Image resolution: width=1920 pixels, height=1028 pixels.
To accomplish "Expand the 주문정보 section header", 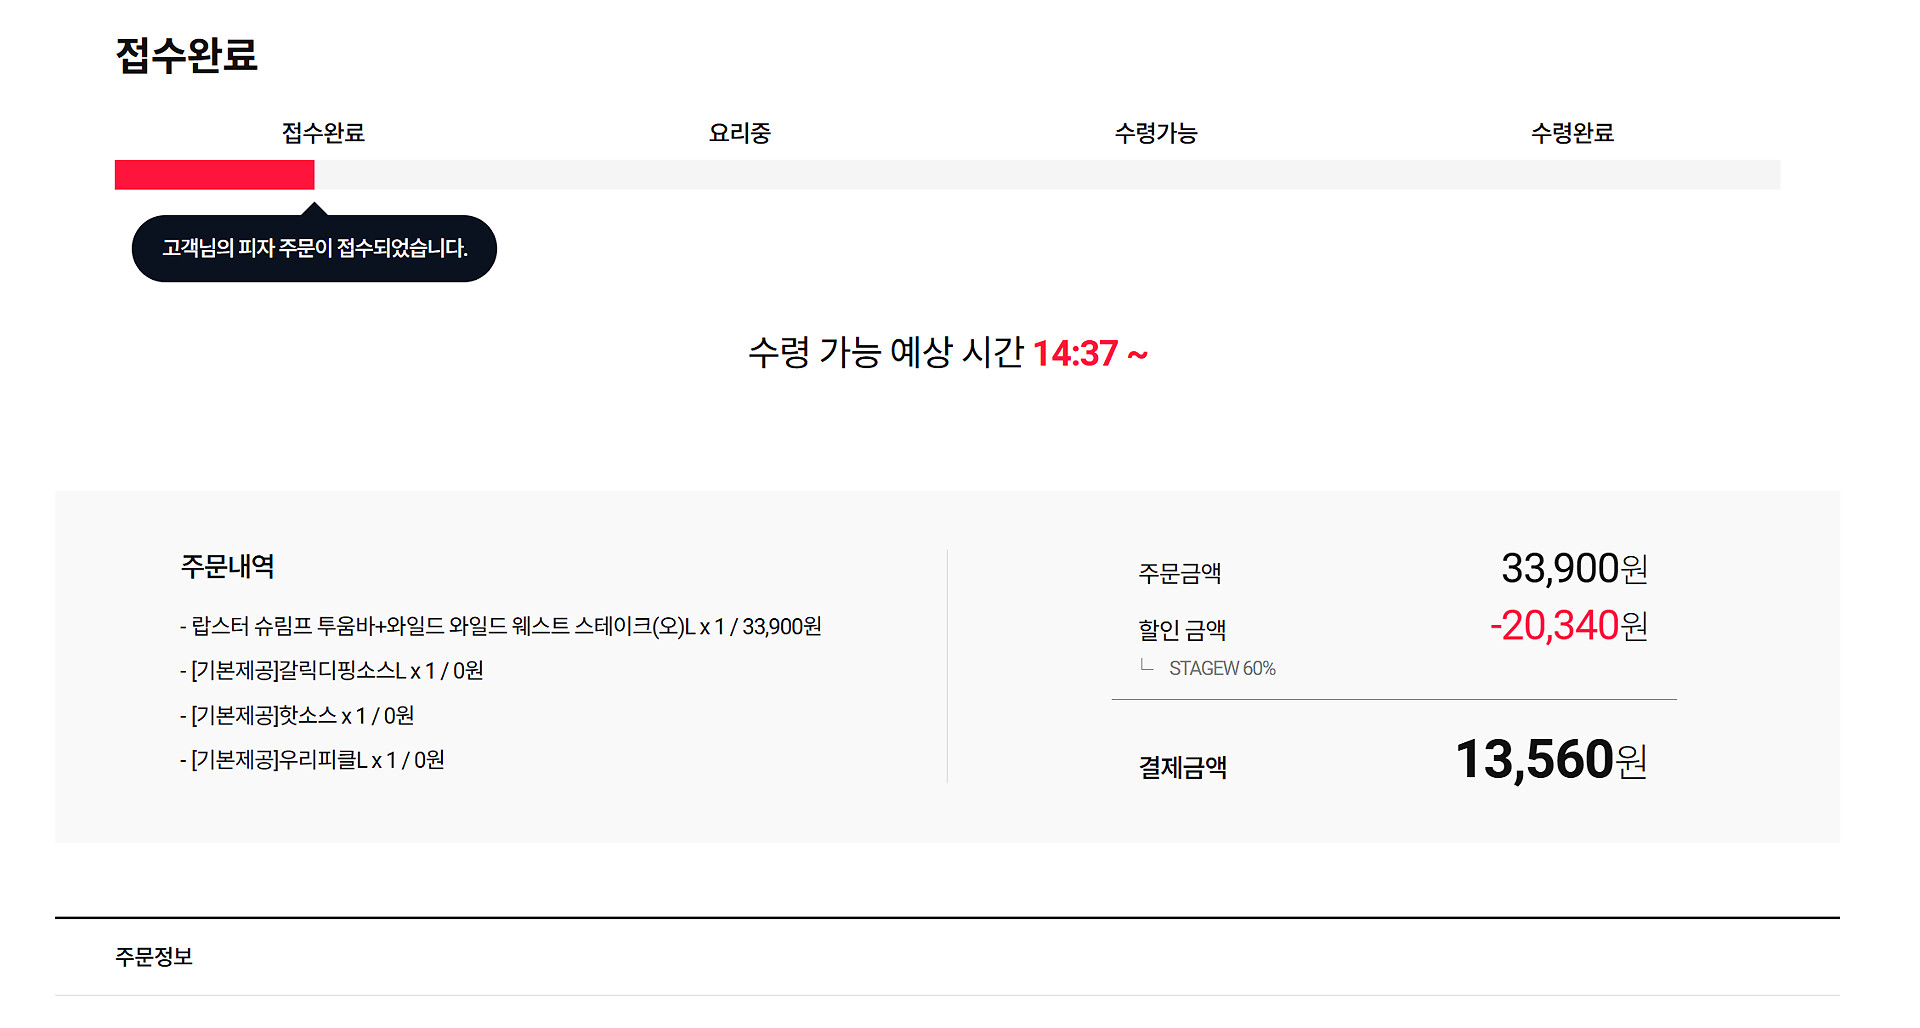I will 154,957.
